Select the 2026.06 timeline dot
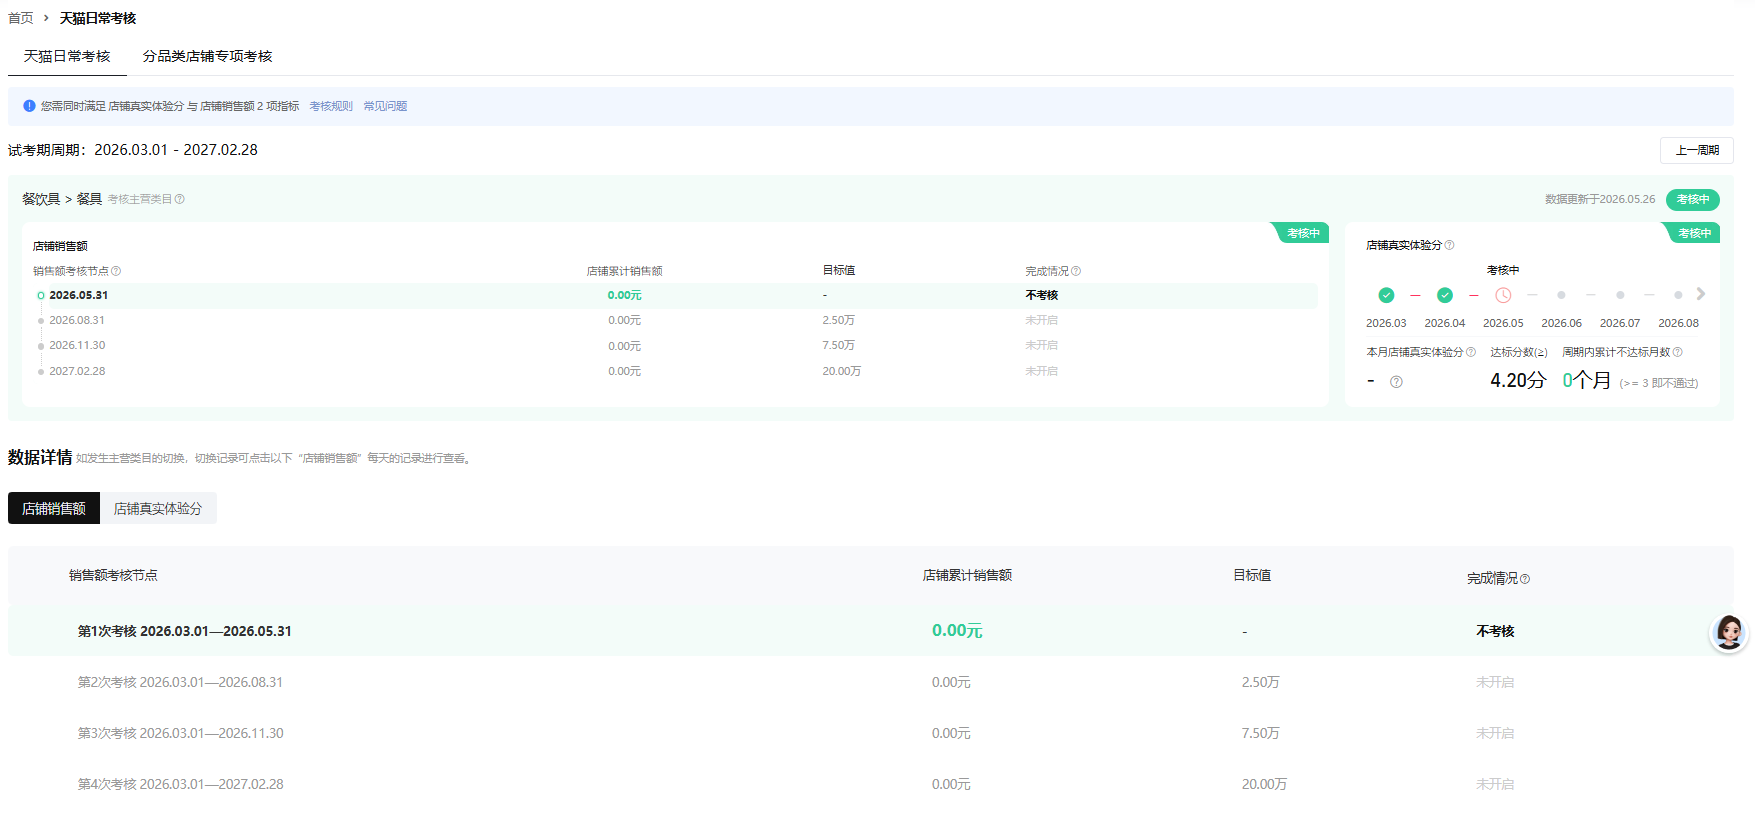This screenshot has height=832, width=1755. tap(1561, 295)
